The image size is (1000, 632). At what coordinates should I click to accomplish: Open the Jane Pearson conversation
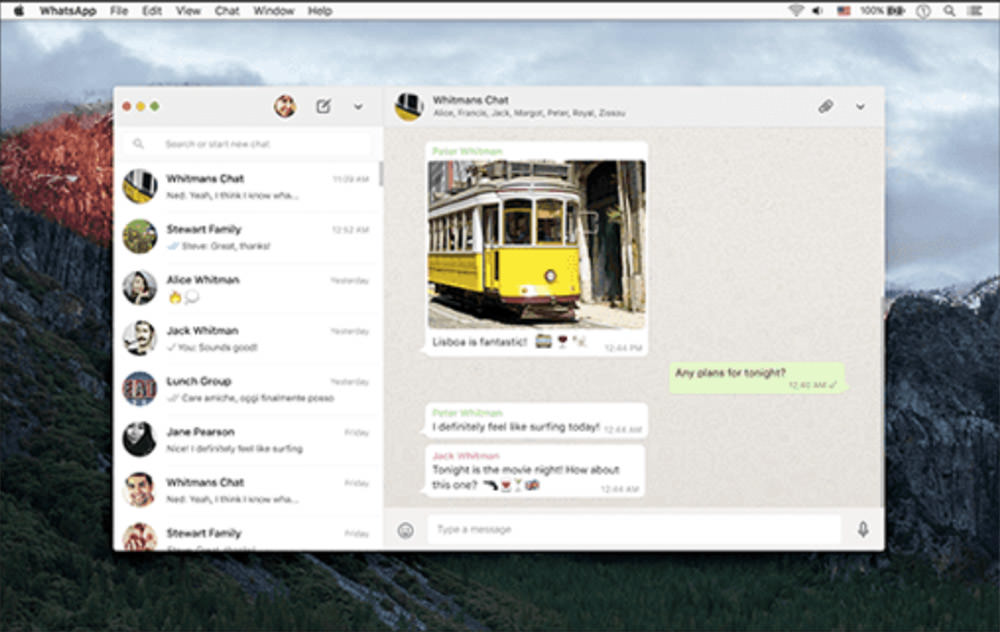pyautogui.click(x=247, y=439)
